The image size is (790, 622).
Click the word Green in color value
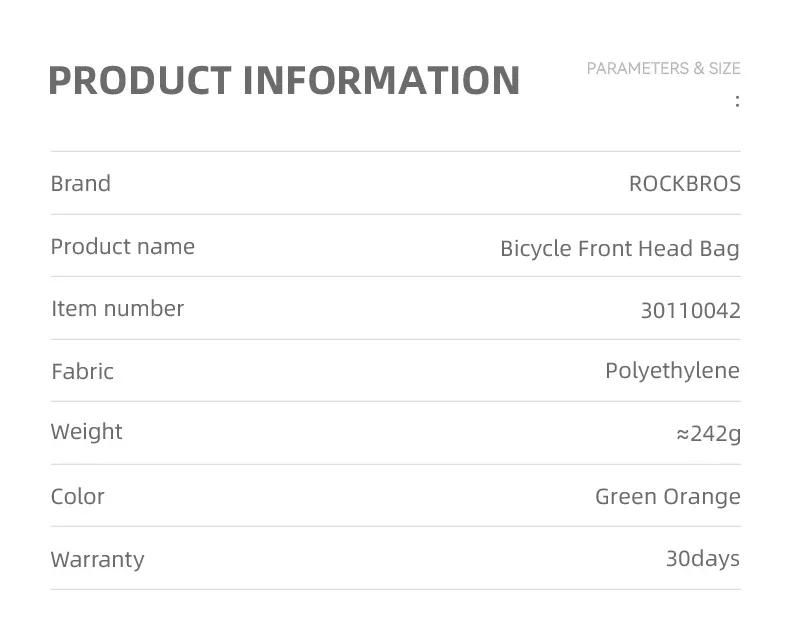(x=626, y=497)
